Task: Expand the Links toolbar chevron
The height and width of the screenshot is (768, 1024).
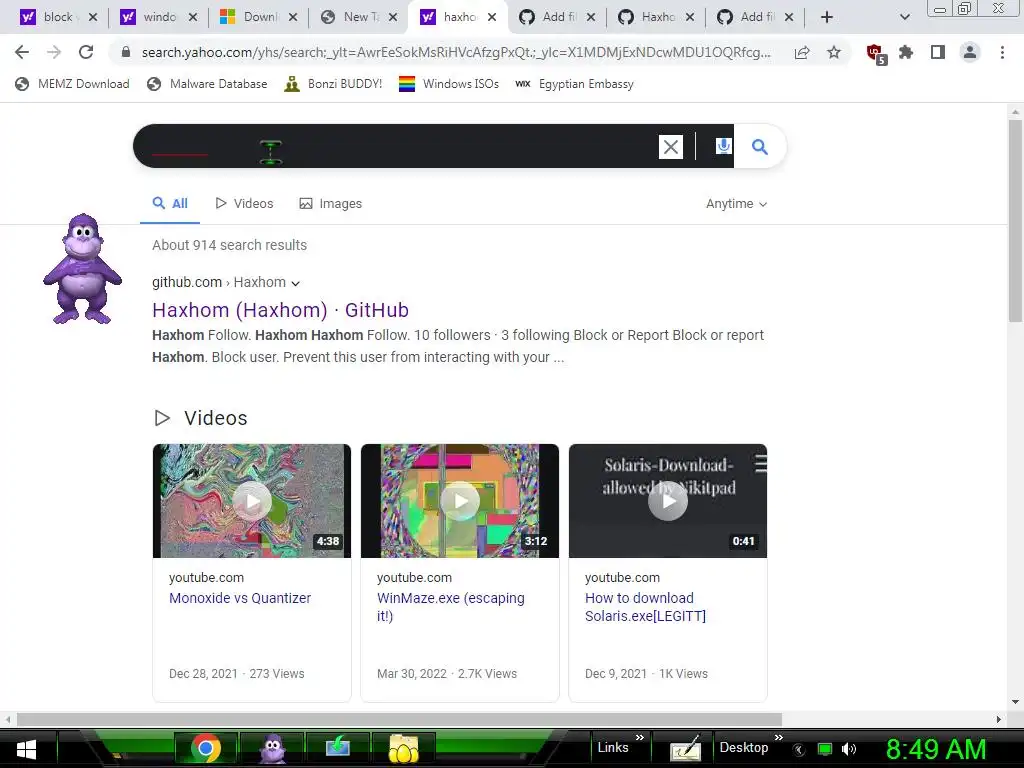Action: [x=640, y=738]
